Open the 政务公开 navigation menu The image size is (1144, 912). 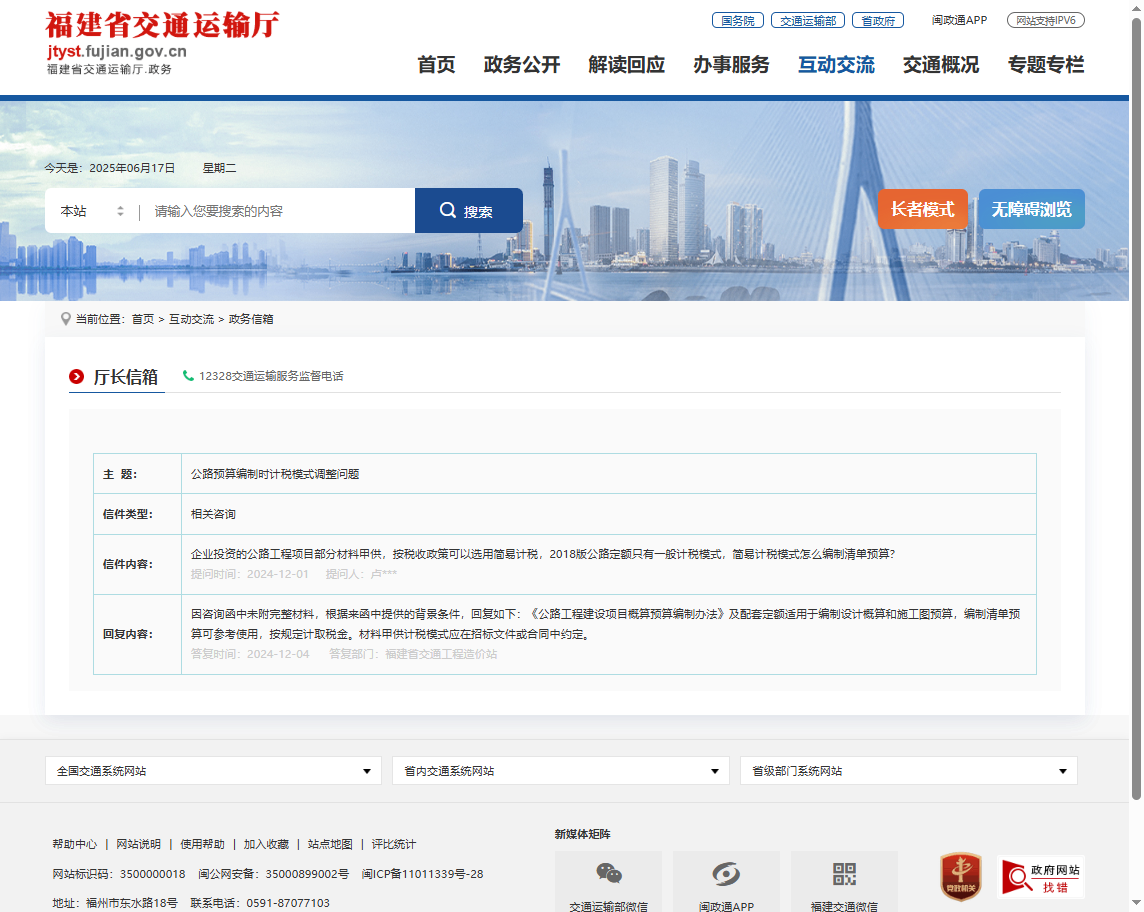pos(521,65)
